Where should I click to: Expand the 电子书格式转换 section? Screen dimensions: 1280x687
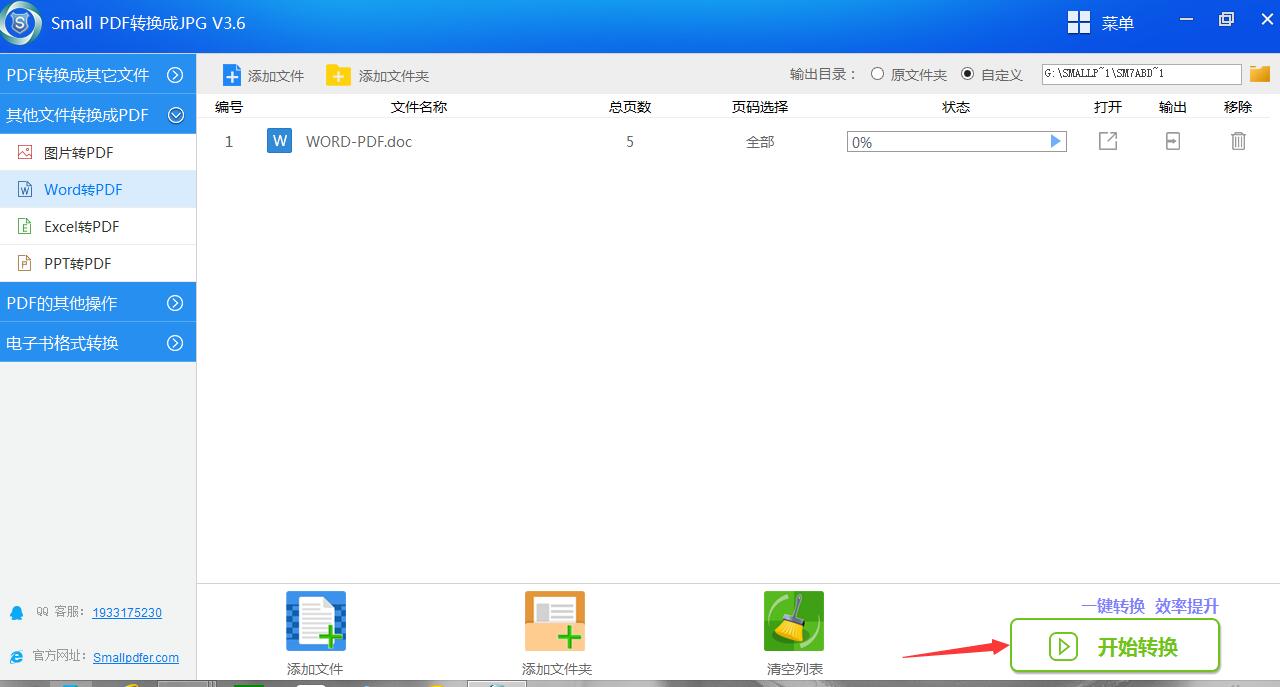[x=175, y=343]
